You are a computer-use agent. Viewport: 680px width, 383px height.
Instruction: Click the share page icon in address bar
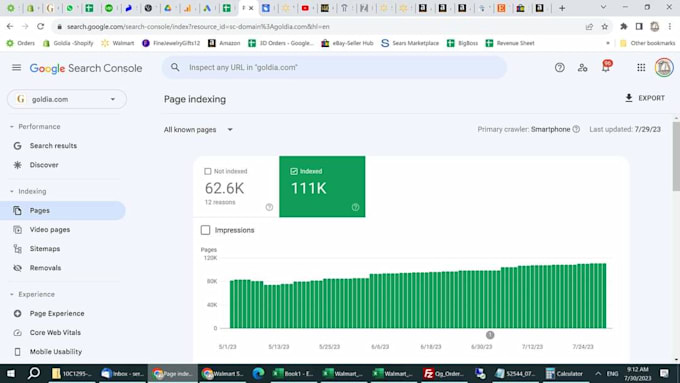point(589,26)
